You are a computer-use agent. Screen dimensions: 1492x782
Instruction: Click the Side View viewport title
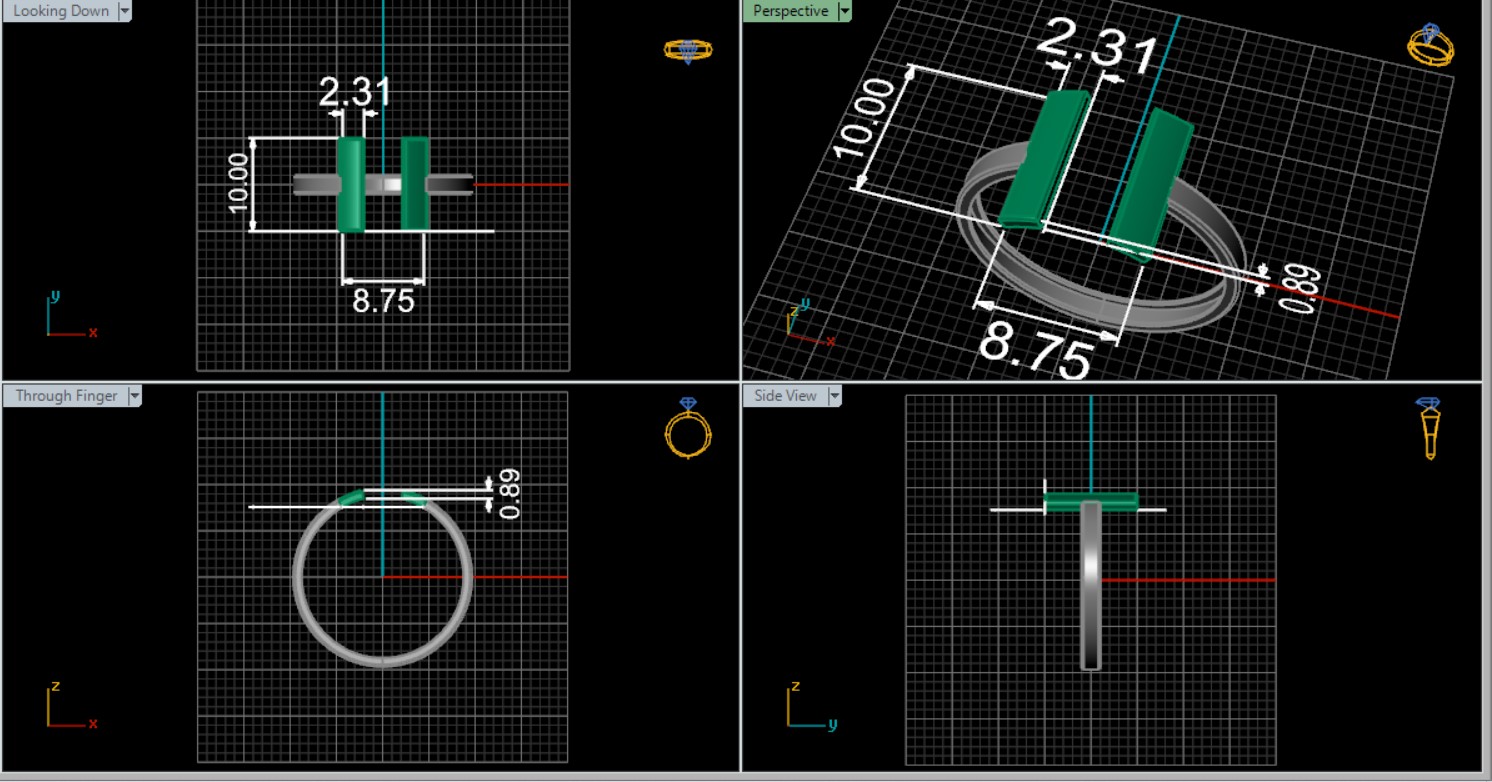pyautogui.click(x=785, y=396)
